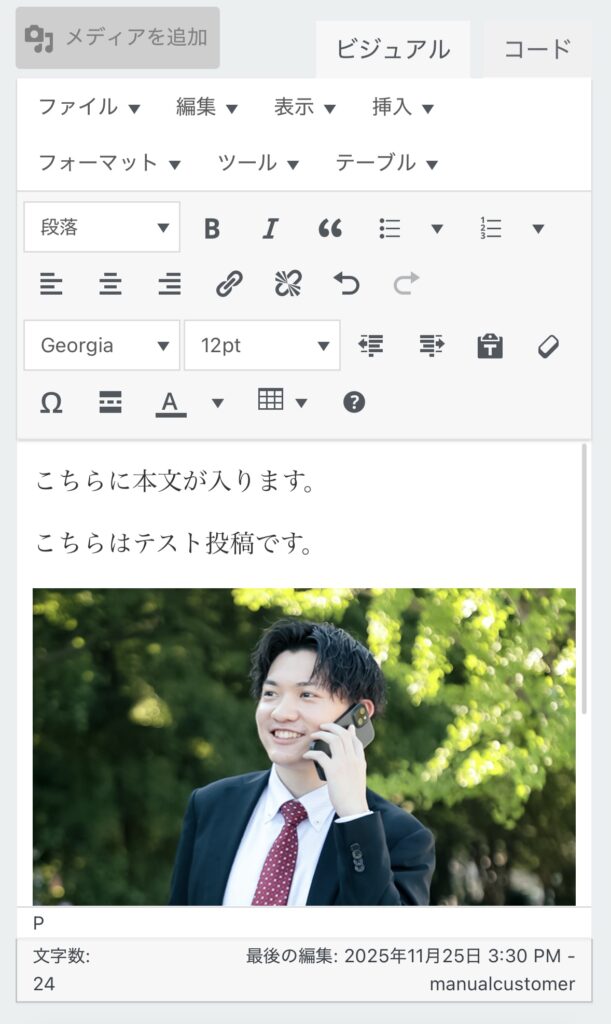Toggle italic text style

coord(270,228)
